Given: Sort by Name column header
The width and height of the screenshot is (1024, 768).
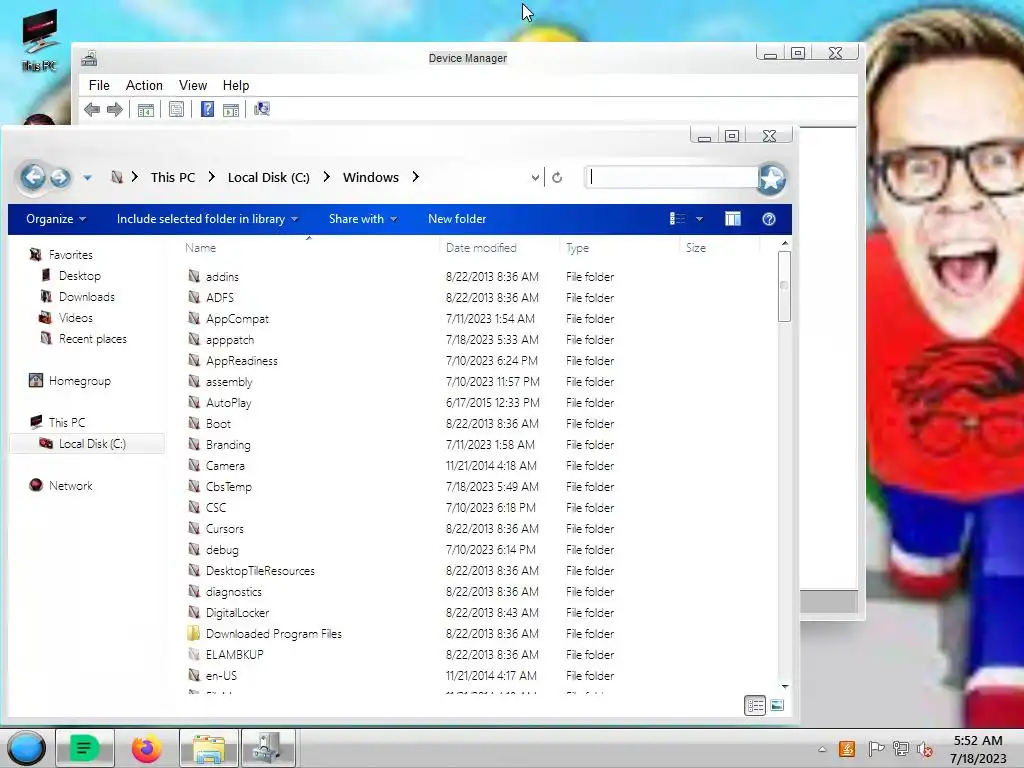Looking at the screenshot, I should click(x=200, y=248).
